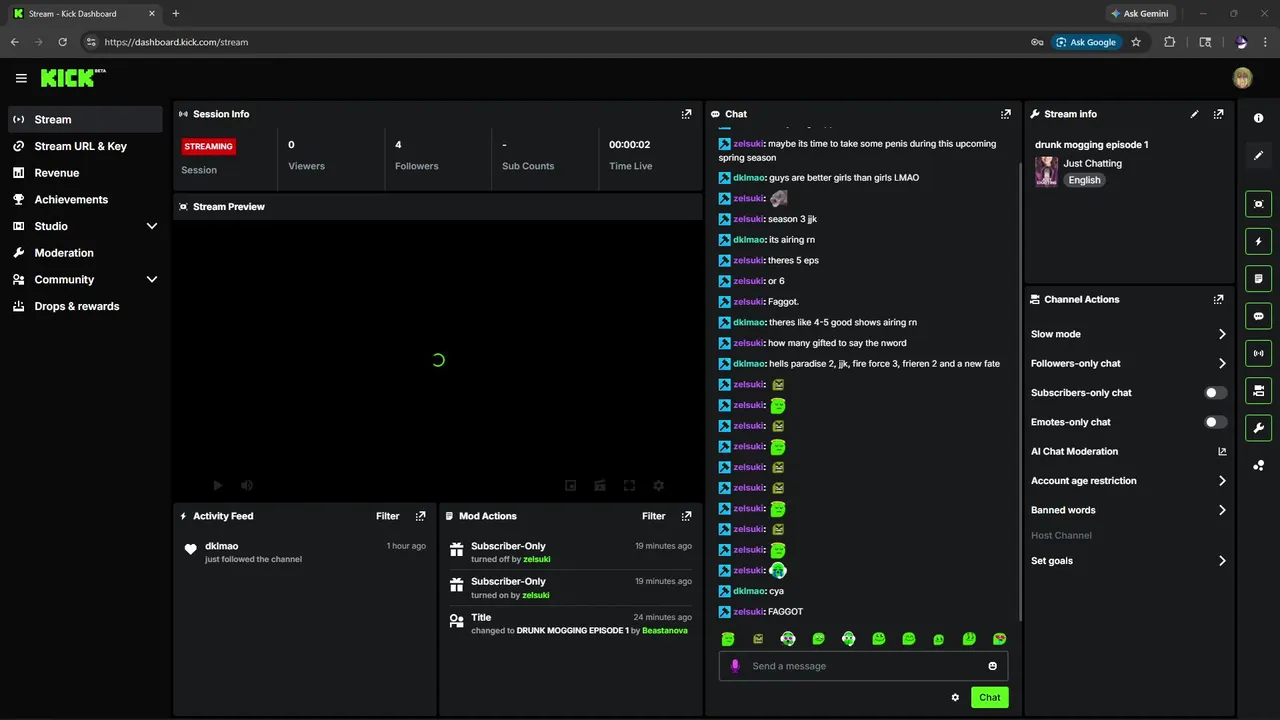Expand Slow mode options
This screenshot has width=1280, height=720.
click(x=1222, y=334)
